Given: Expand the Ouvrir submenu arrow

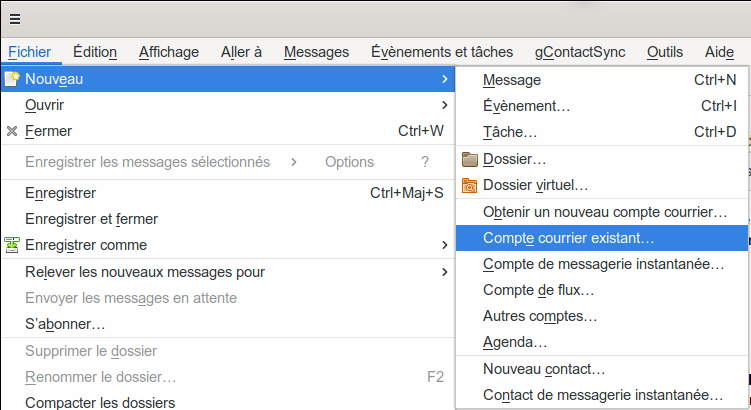Looking at the screenshot, I should [444, 105].
